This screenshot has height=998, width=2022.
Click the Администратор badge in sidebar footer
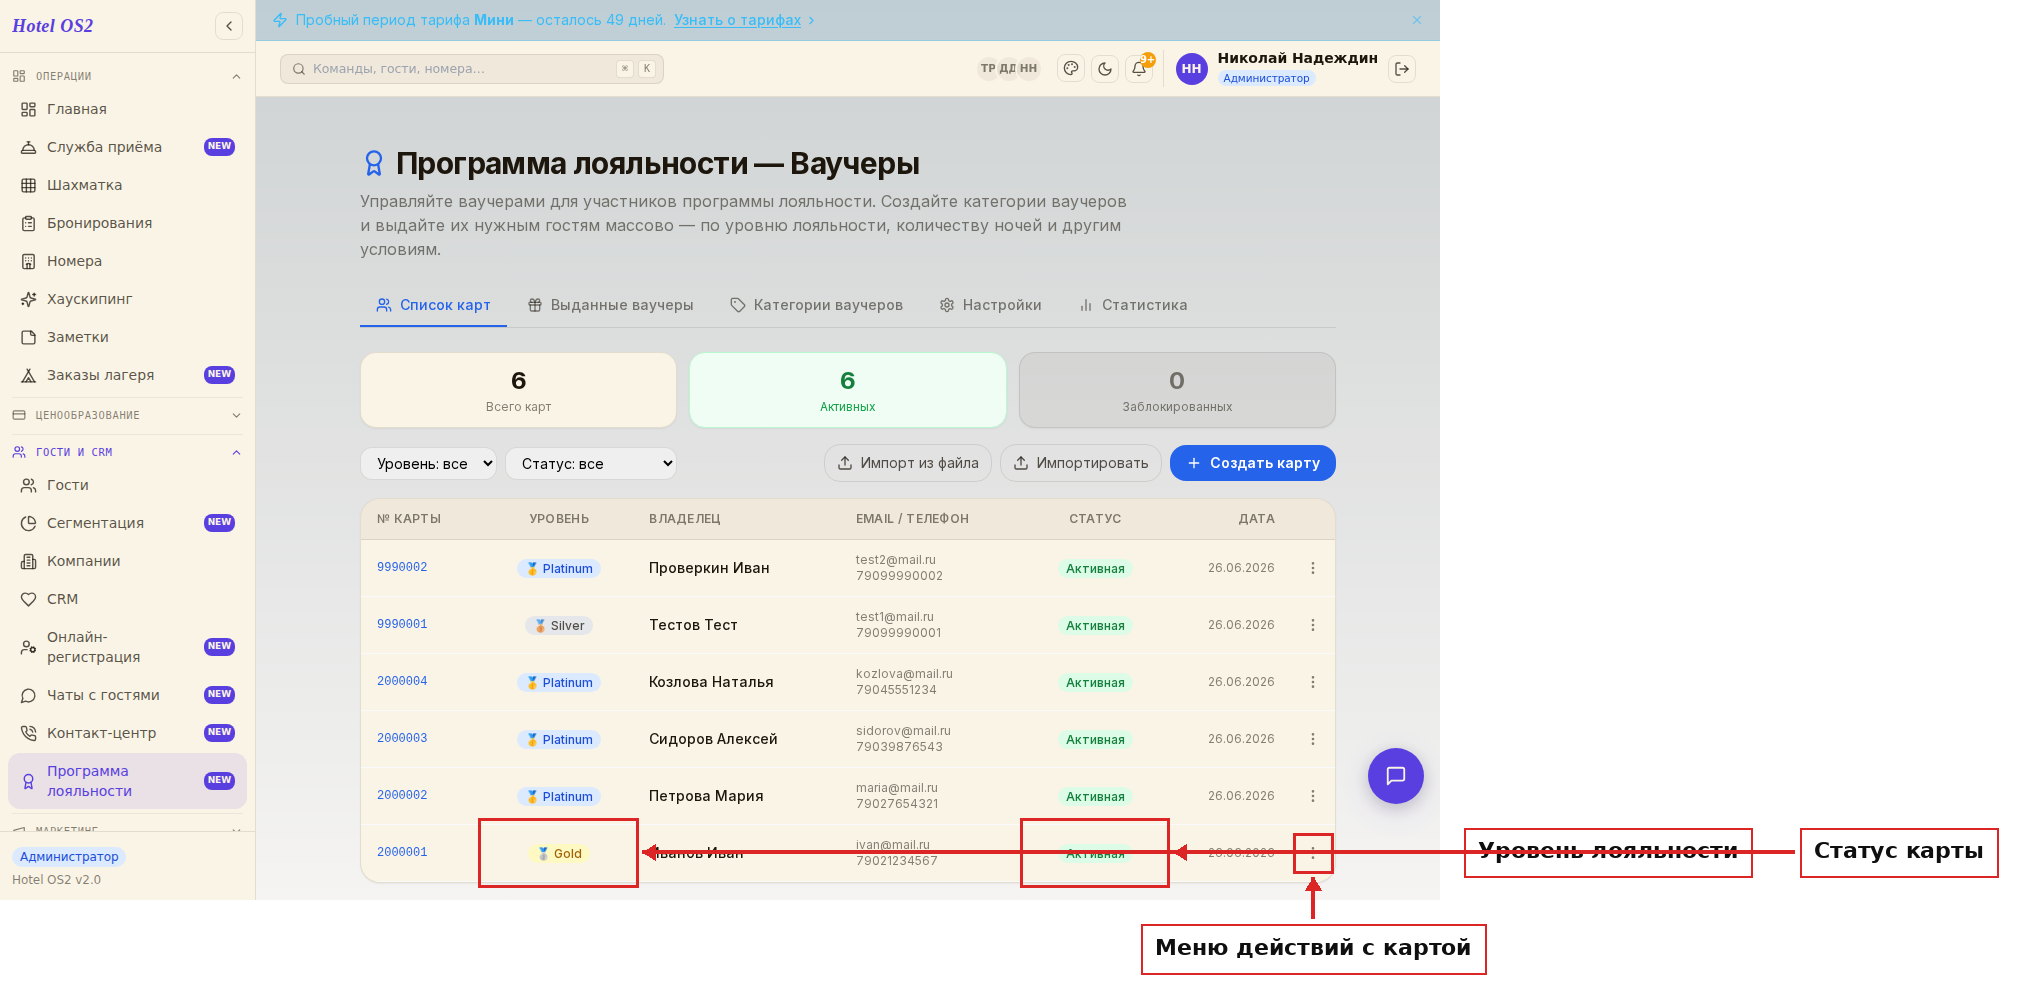click(x=69, y=857)
